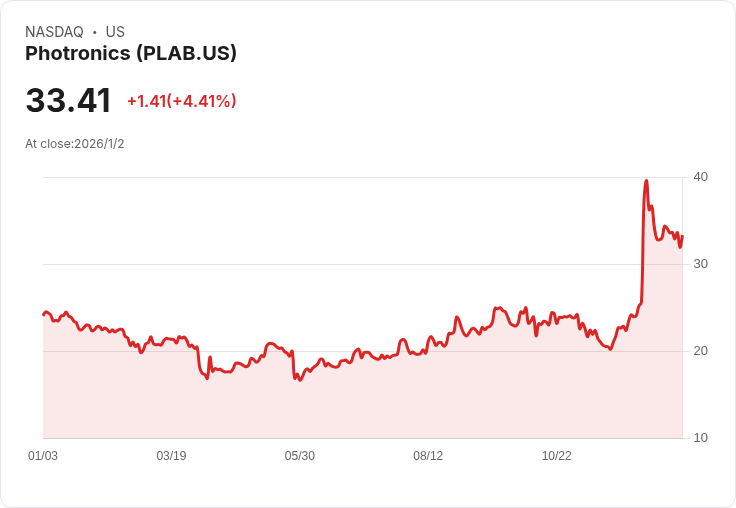Image resolution: width=736 pixels, height=508 pixels.
Task: Click the NASDAQ exchange label
Action: coord(54,32)
